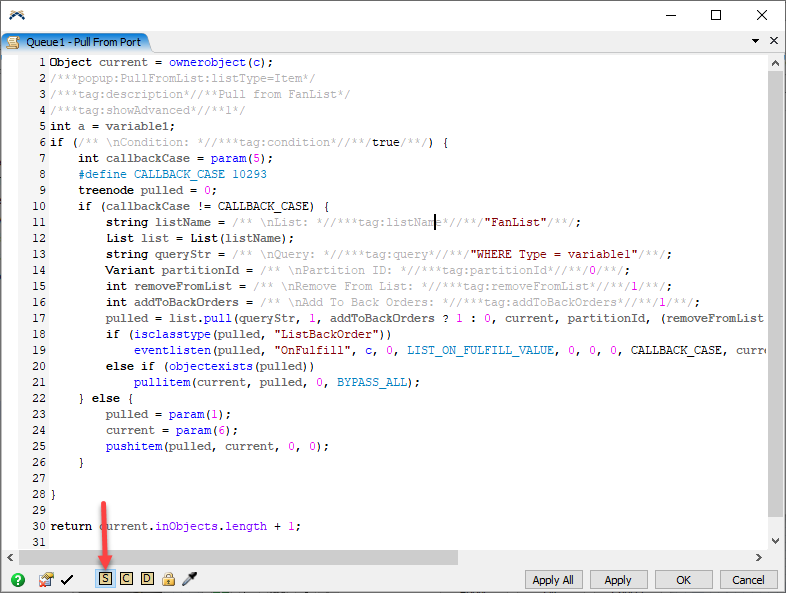Click list.pull call on line 17

click(201, 318)
